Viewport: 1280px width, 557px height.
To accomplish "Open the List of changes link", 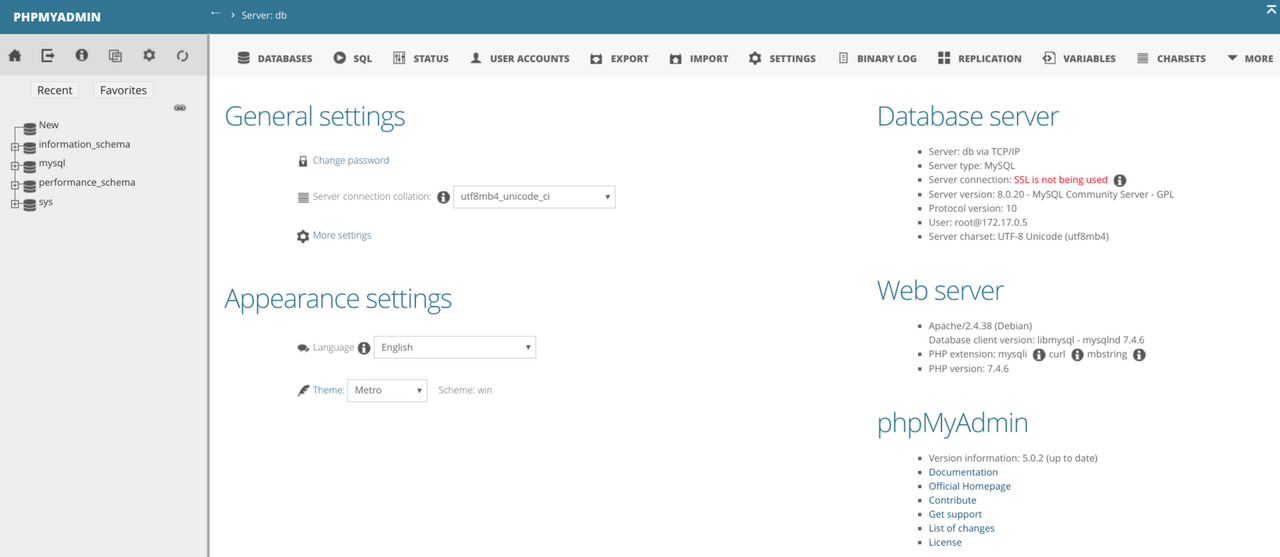I will (962, 528).
